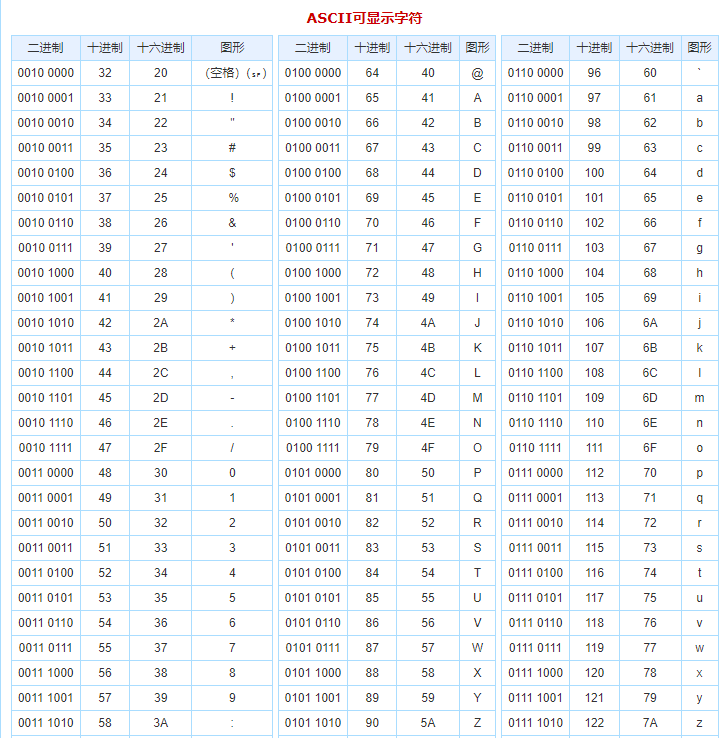Click the '+' character cell
The width and height of the screenshot is (726, 738).
pos(232,348)
